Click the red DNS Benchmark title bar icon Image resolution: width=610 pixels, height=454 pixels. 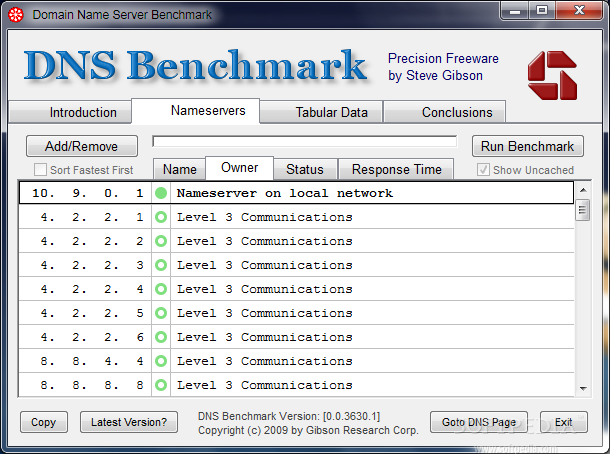coord(16,15)
